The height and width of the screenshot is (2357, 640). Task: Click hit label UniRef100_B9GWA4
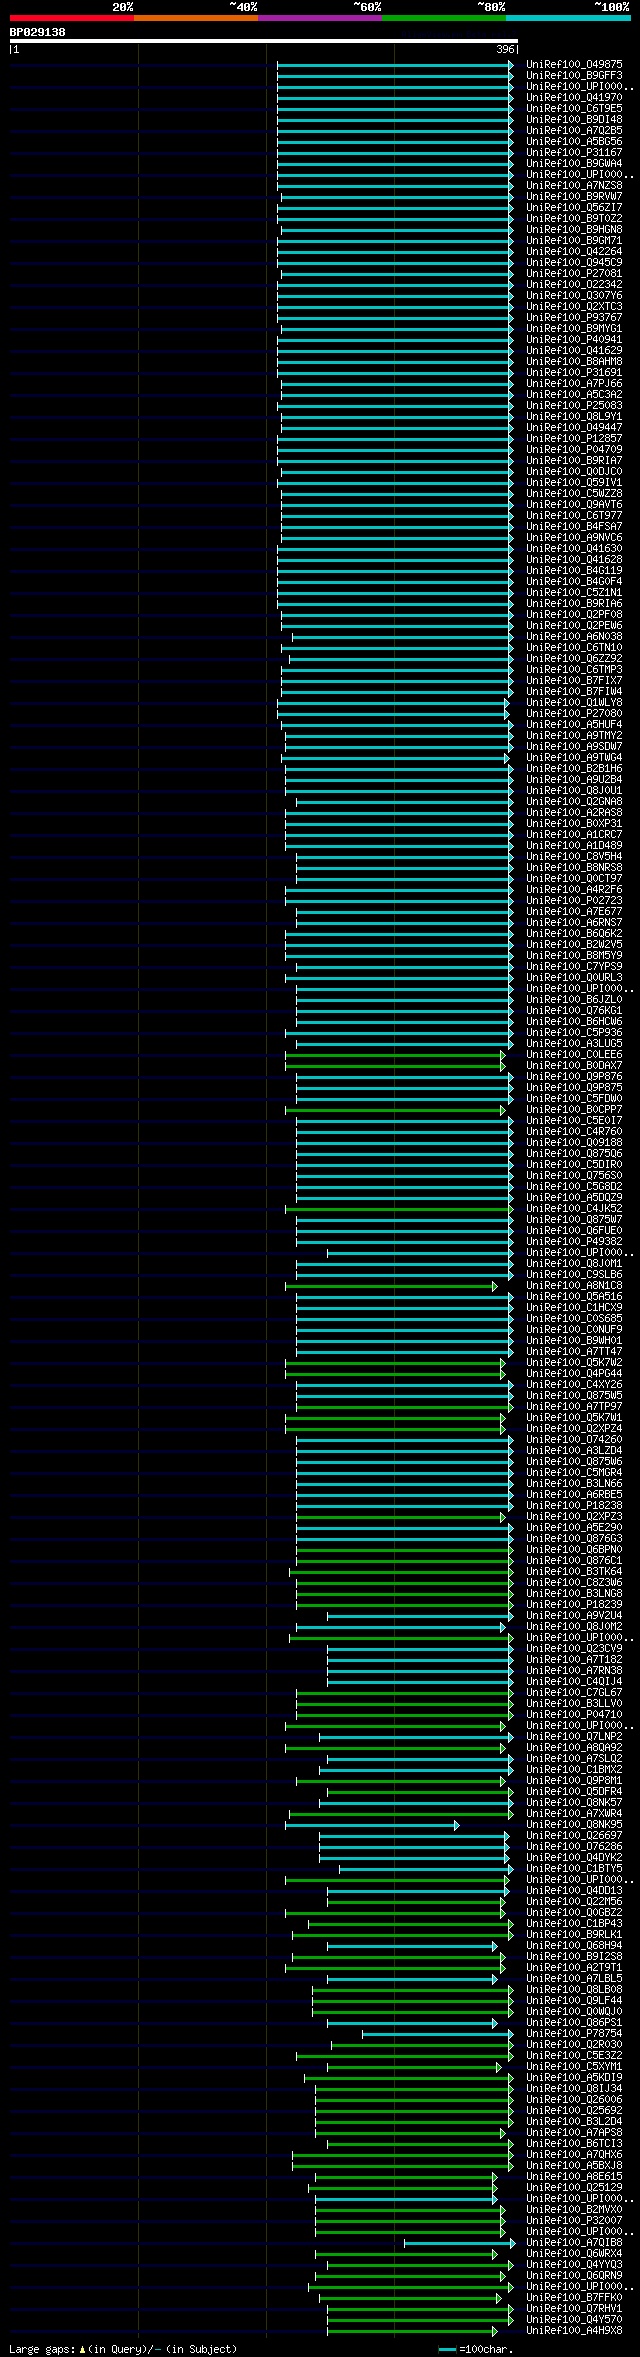[x=574, y=163]
